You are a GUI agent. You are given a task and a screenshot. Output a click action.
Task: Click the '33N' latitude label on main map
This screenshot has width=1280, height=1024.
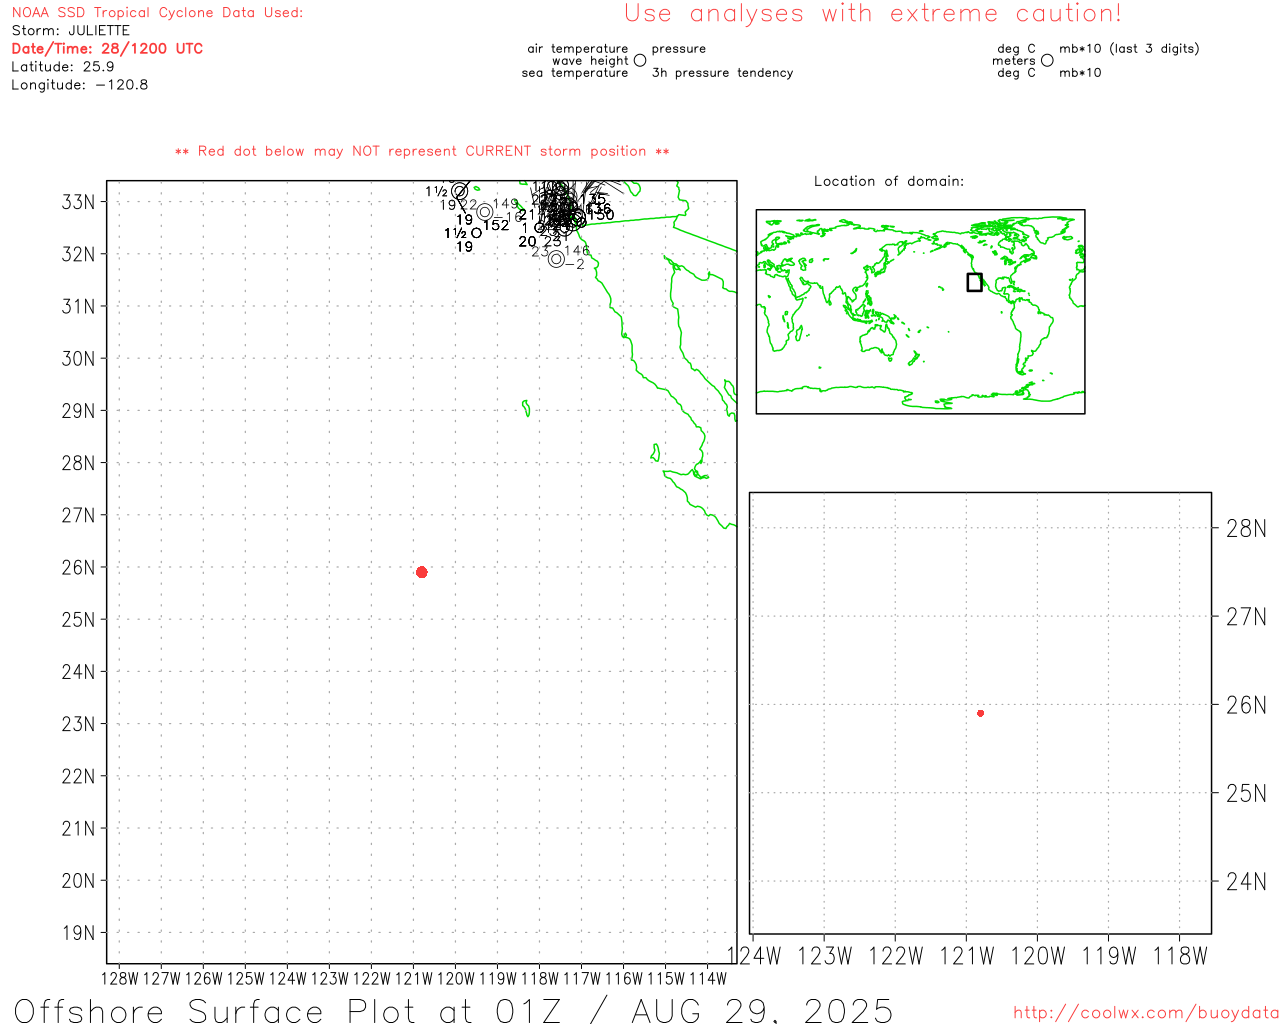[x=78, y=202]
